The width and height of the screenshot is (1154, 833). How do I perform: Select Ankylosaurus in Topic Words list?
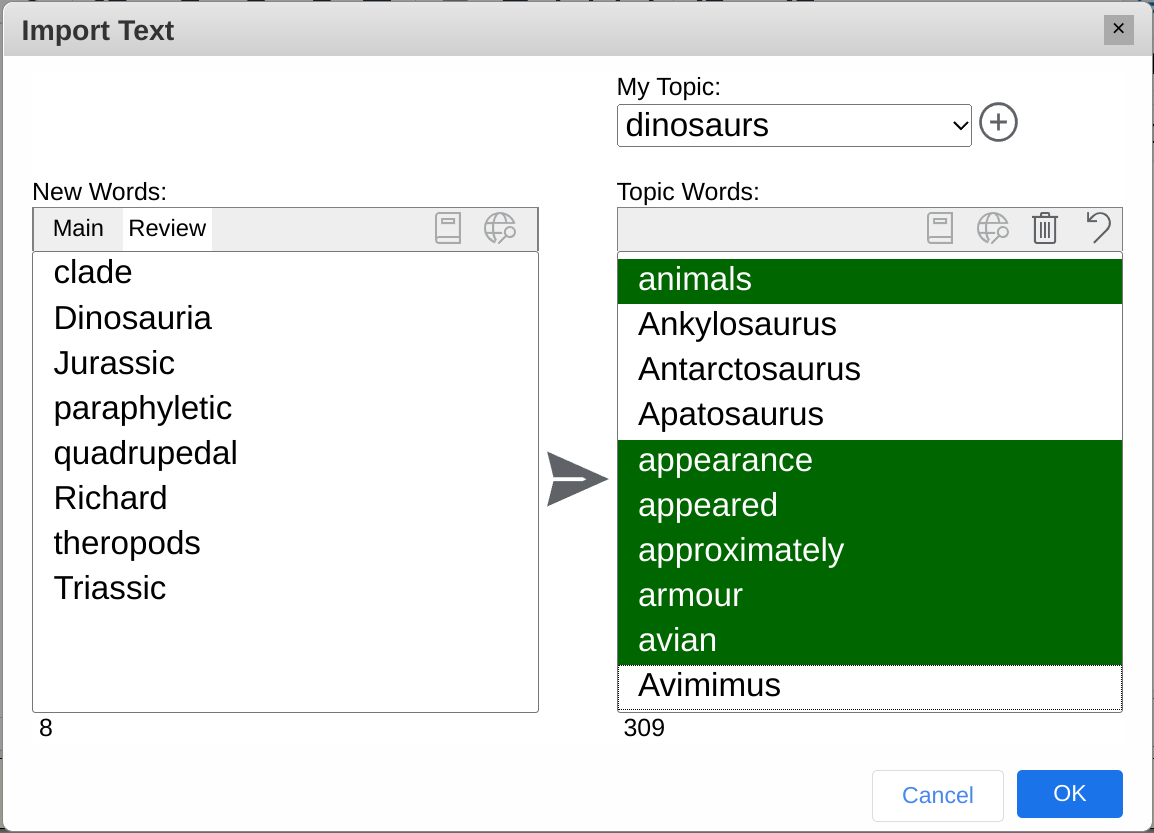point(870,325)
